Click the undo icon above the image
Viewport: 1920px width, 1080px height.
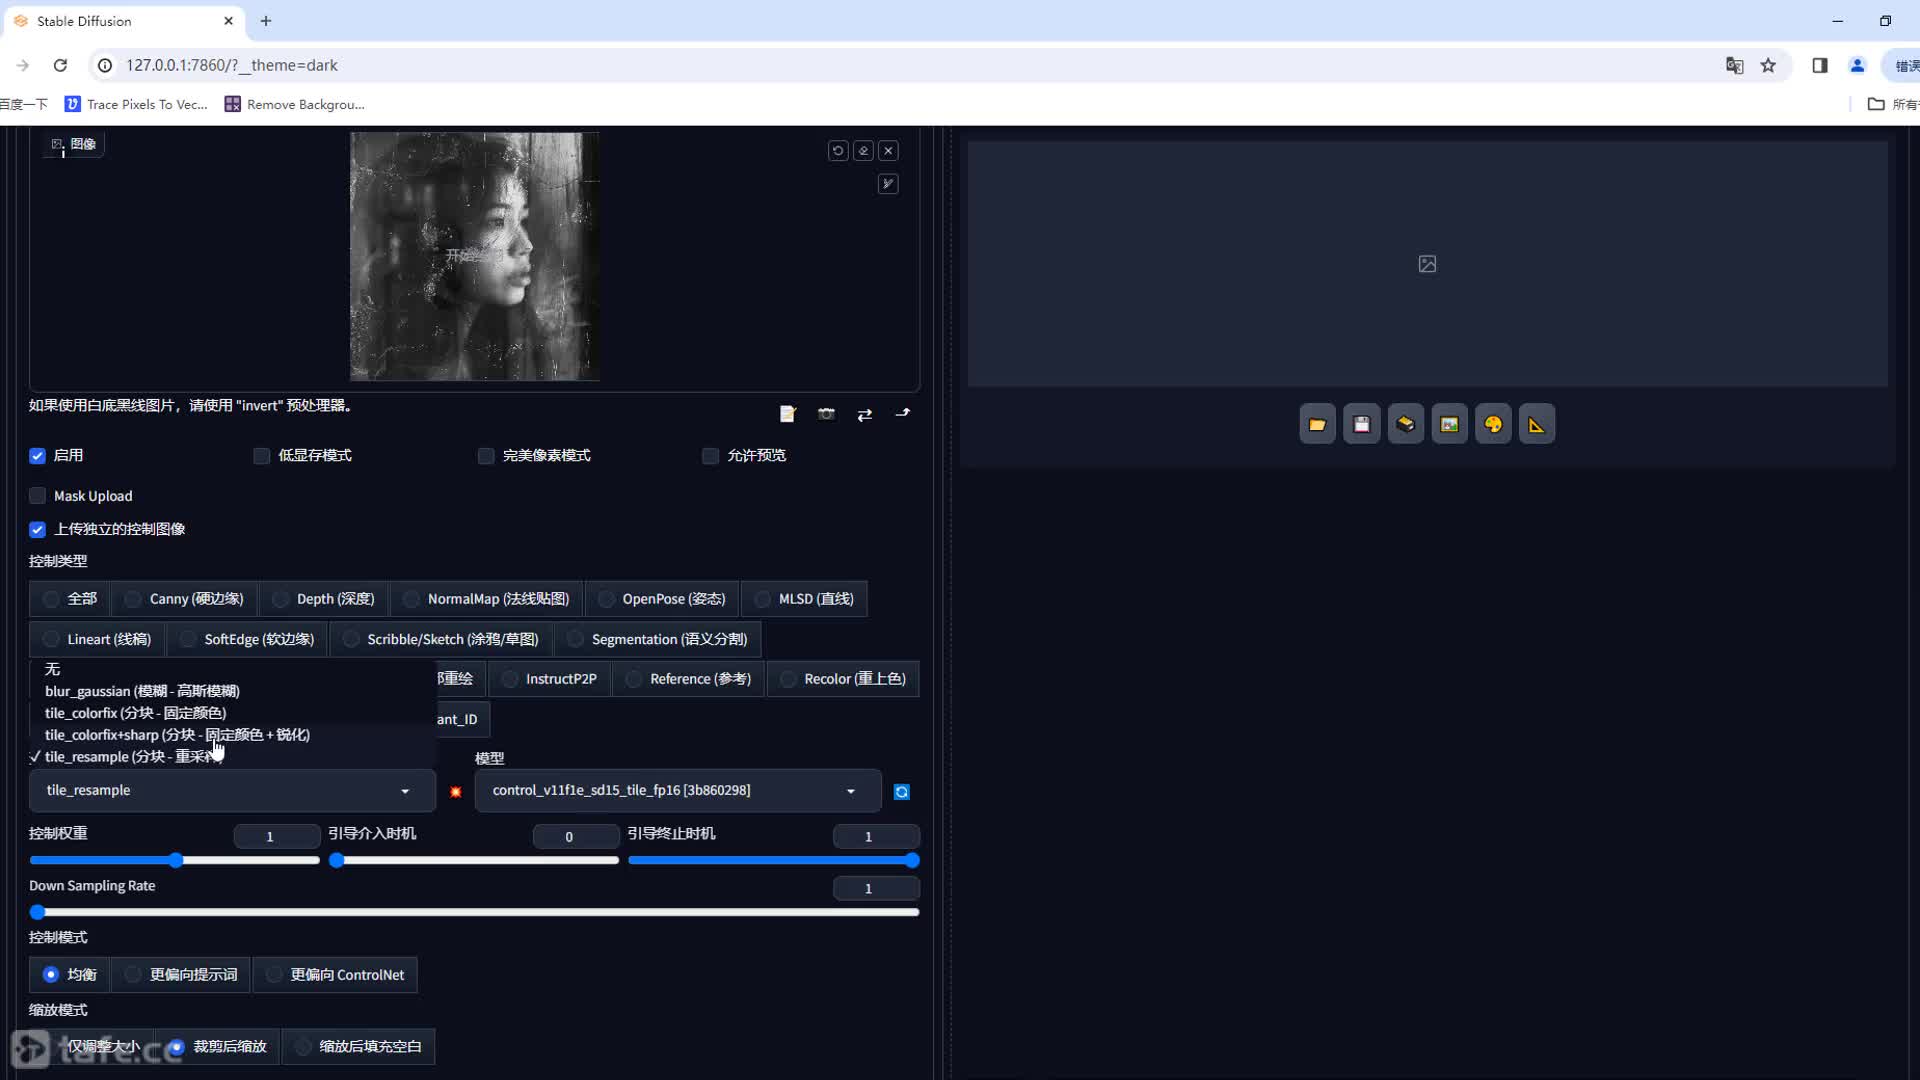838,151
